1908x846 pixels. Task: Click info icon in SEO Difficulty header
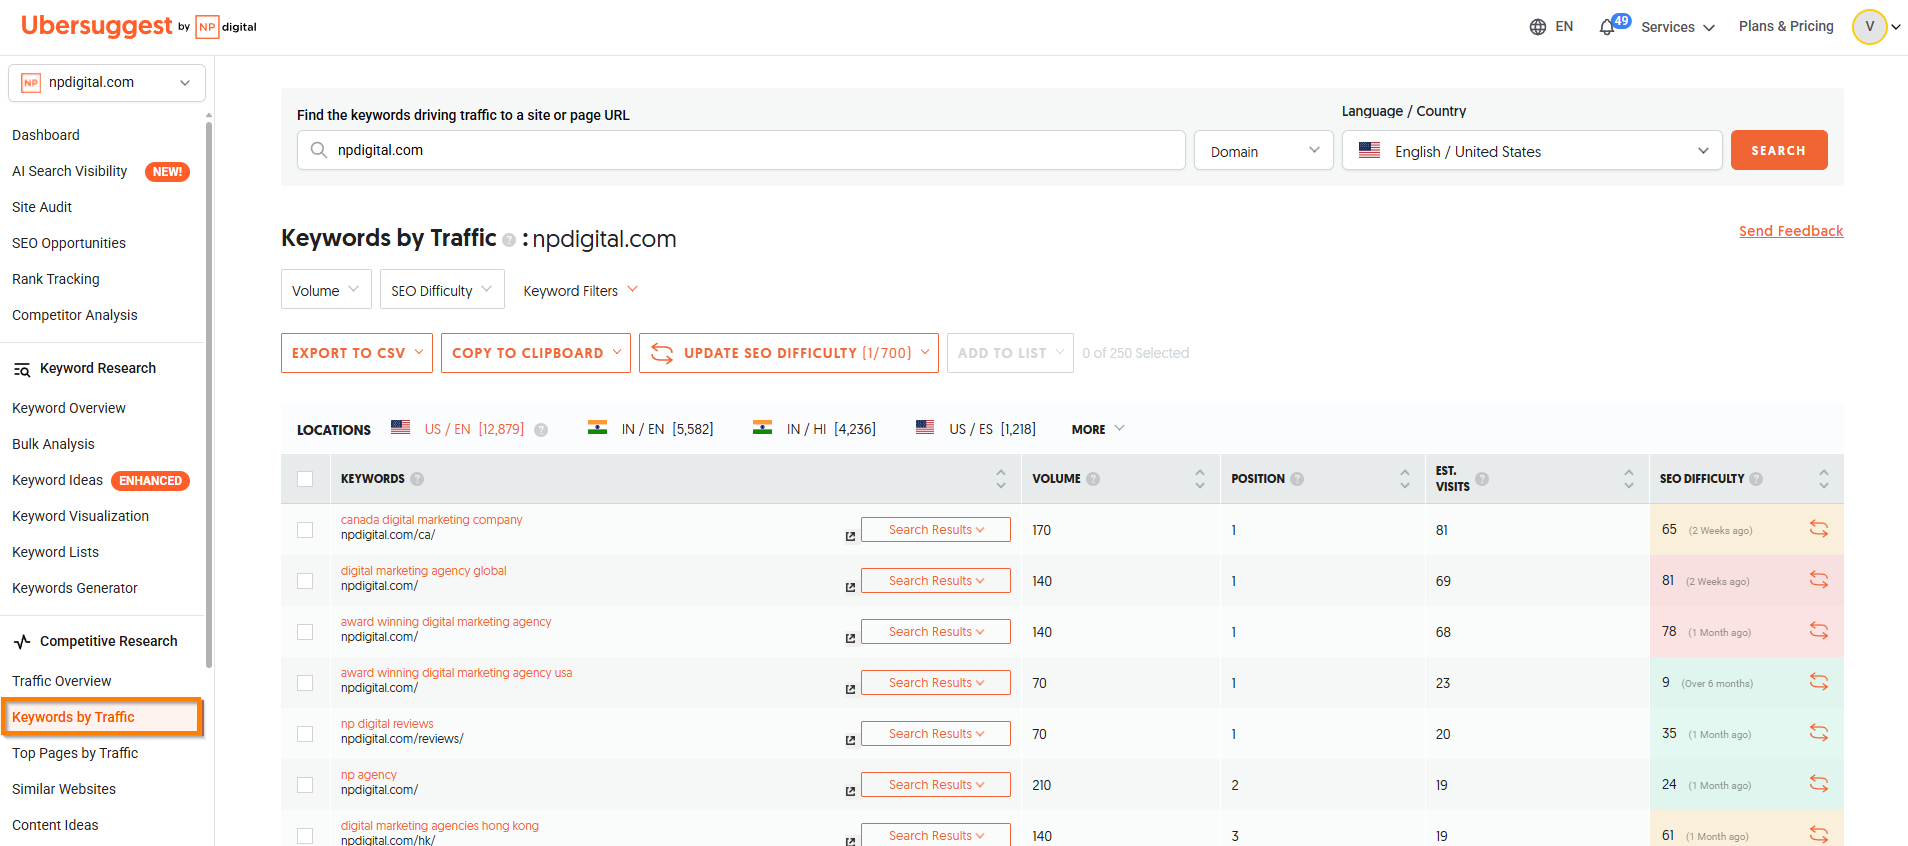[1756, 479]
